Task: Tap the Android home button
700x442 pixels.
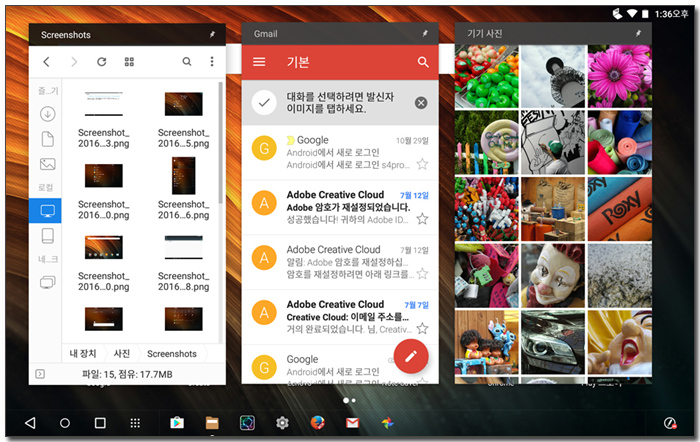Action: tap(65, 423)
